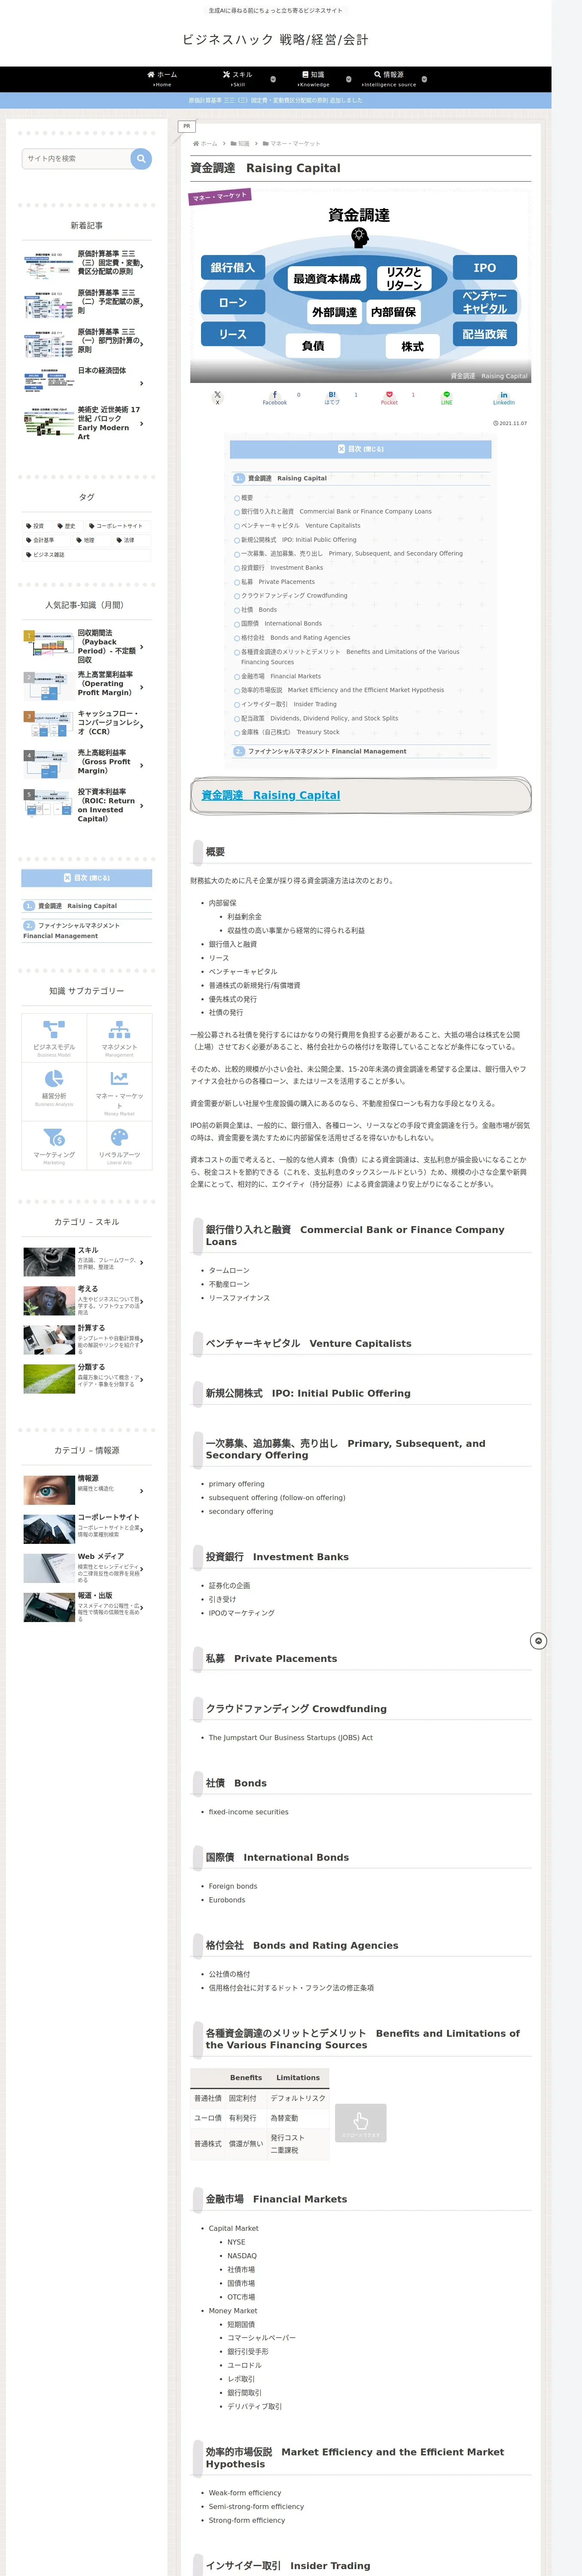This screenshot has width=582, height=2576.
Task: Click the magnifier search button in sidebar
Action: pyautogui.click(x=141, y=158)
